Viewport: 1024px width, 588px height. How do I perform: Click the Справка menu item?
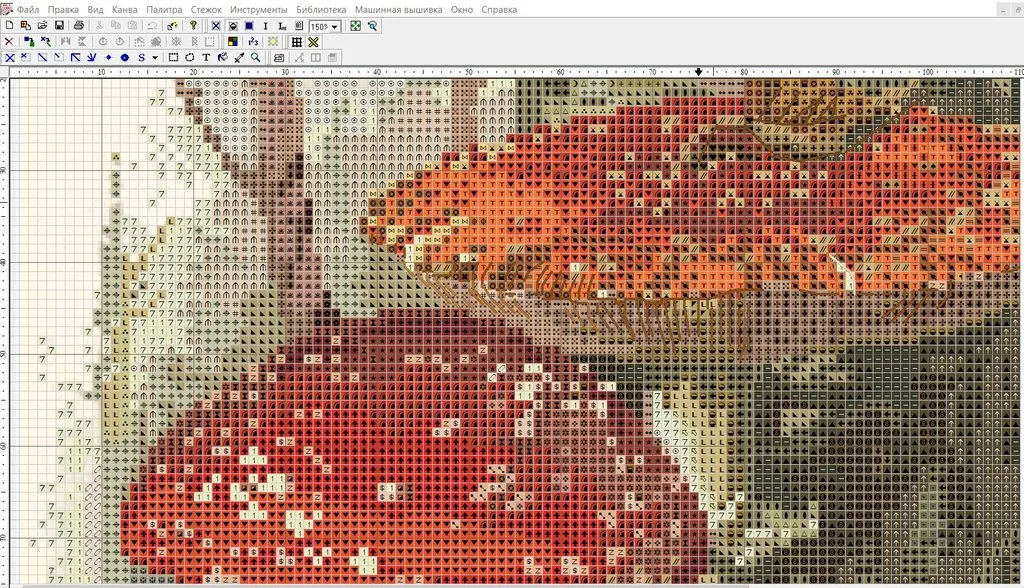pos(499,9)
